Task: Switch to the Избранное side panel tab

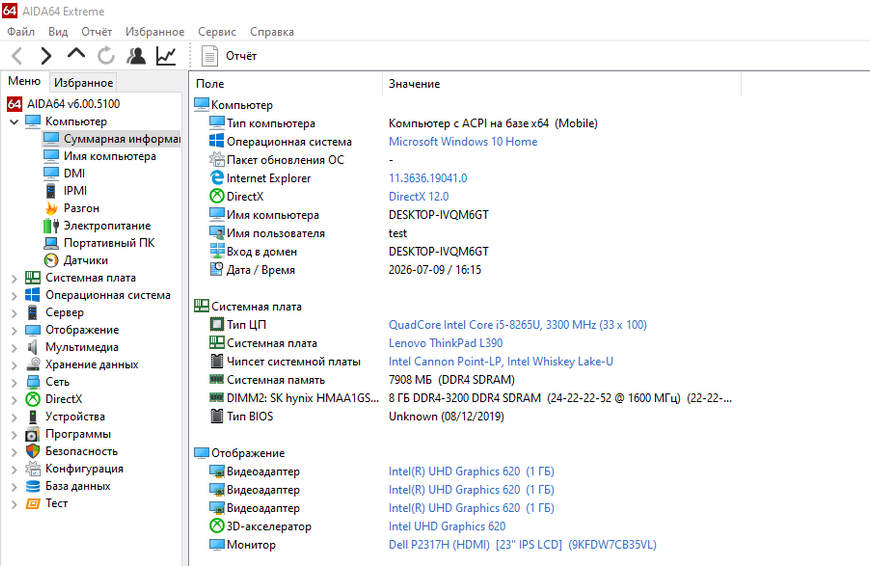Action: click(x=83, y=83)
